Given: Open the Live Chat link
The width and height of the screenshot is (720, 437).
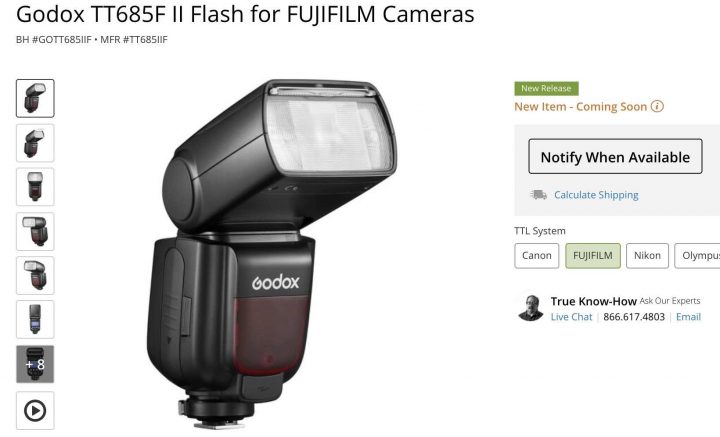Looking at the screenshot, I should 572,317.
